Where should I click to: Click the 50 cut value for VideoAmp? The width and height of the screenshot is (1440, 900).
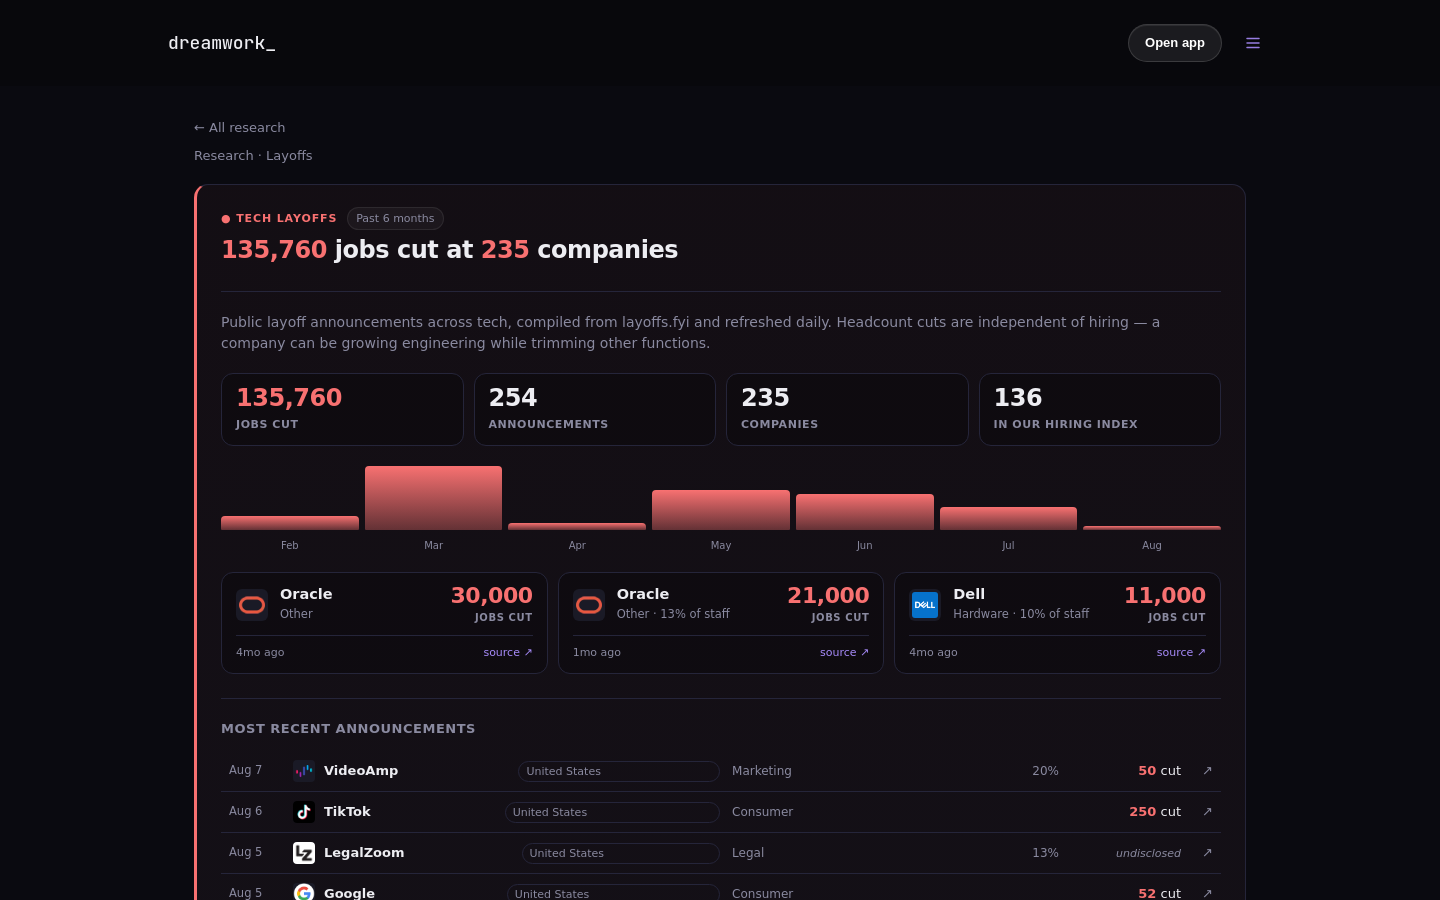pyautogui.click(x=1160, y=771)
